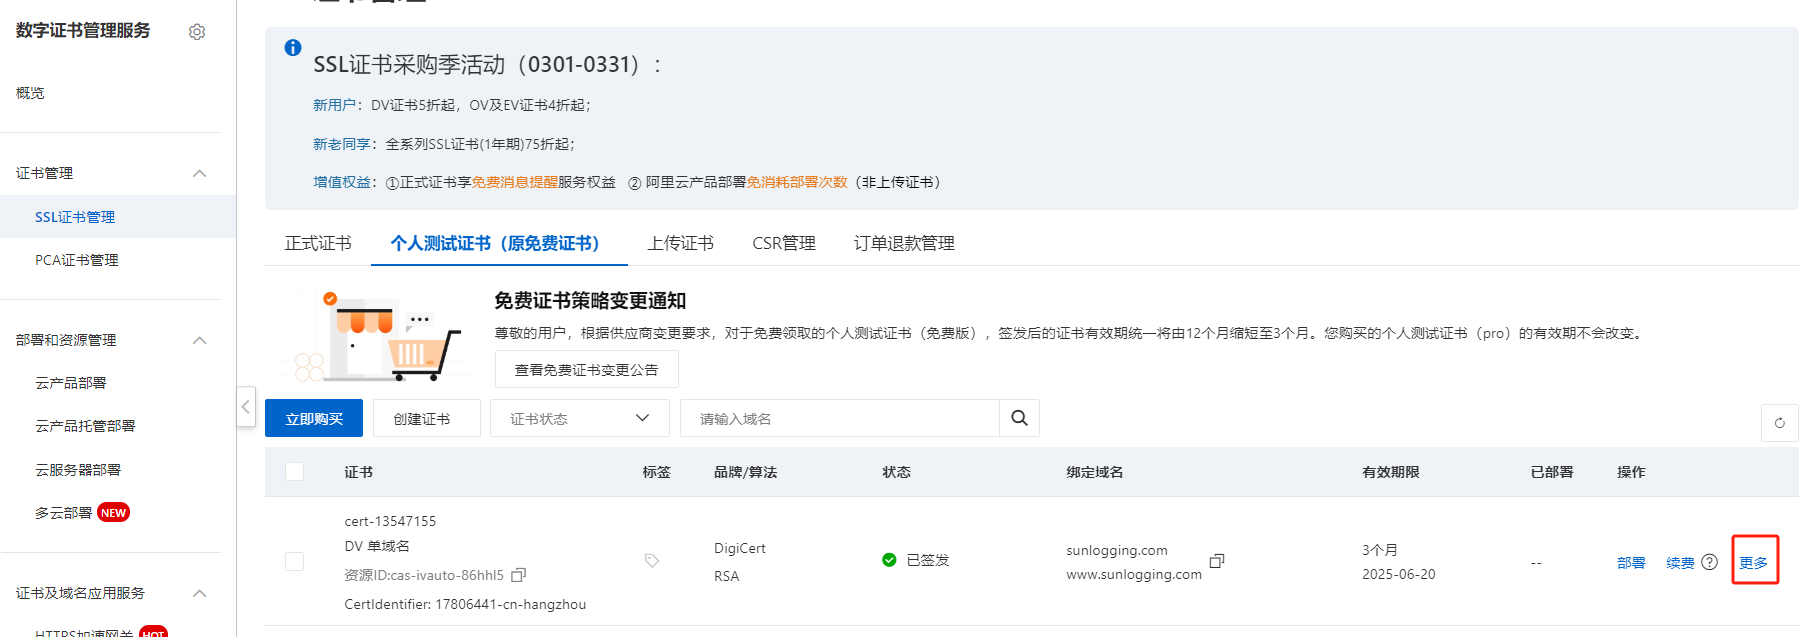Collapse the 部署和资源管理 section

pos(199,340)
